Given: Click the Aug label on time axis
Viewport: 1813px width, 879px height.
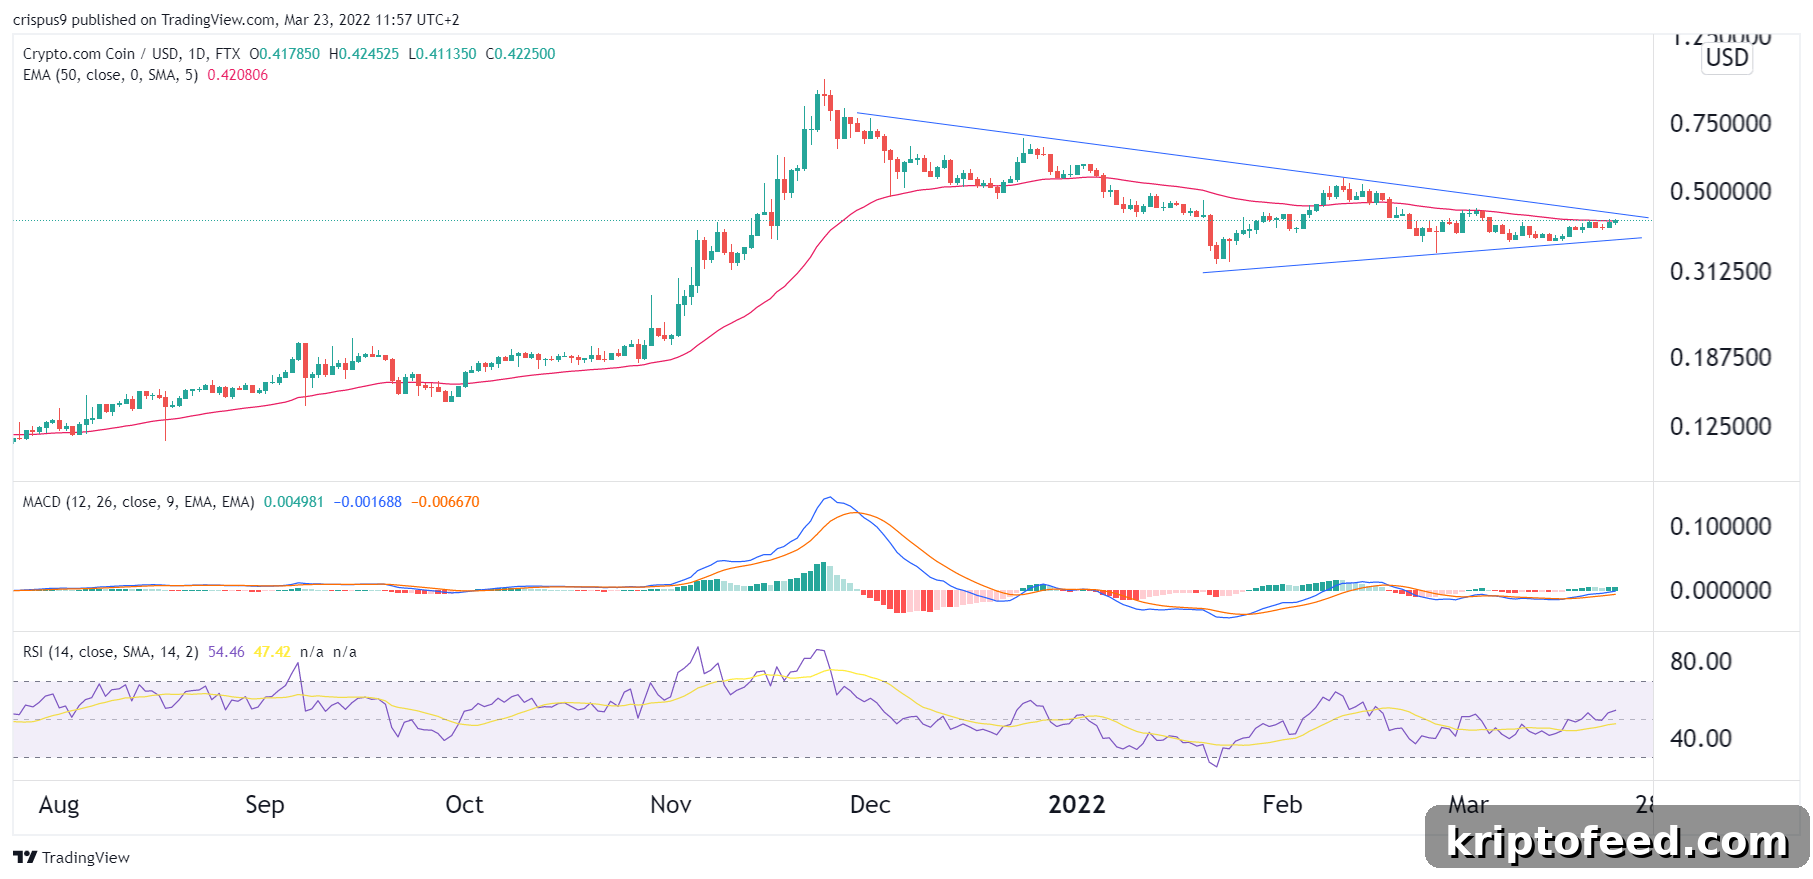Looking at the screenshot, I should tap(59, 805).
